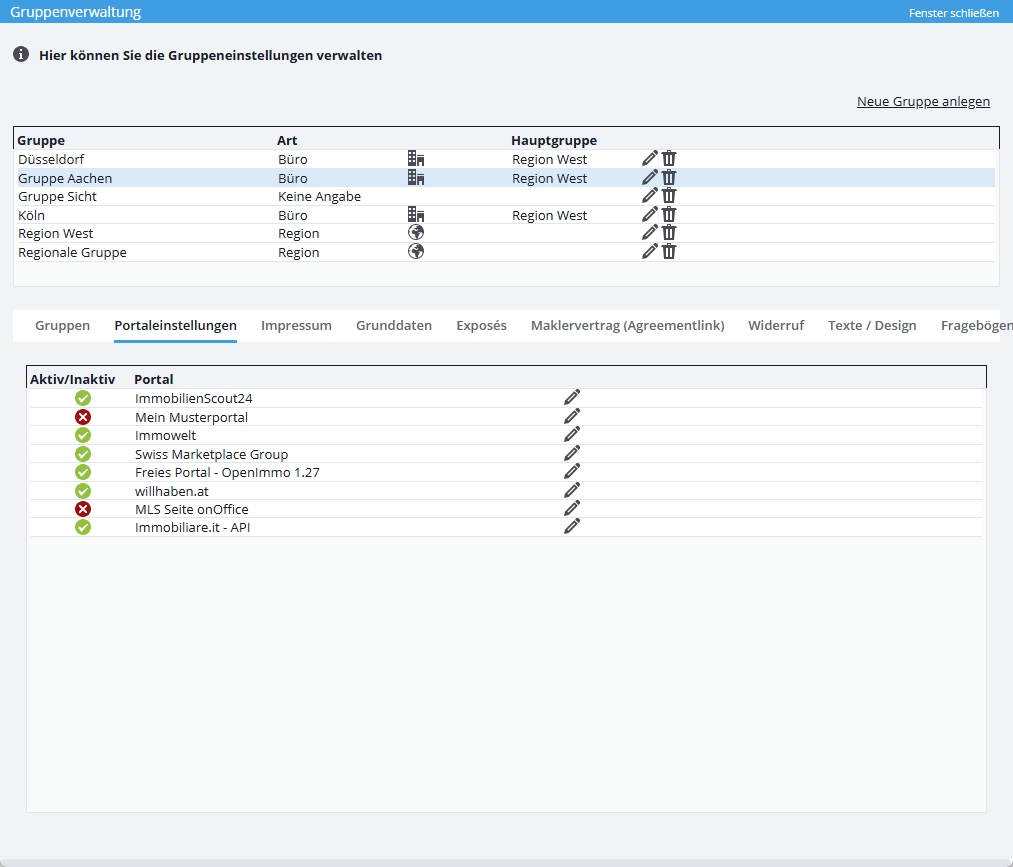
Task: Delete Region West via trash icon
Action: (669, 233)
